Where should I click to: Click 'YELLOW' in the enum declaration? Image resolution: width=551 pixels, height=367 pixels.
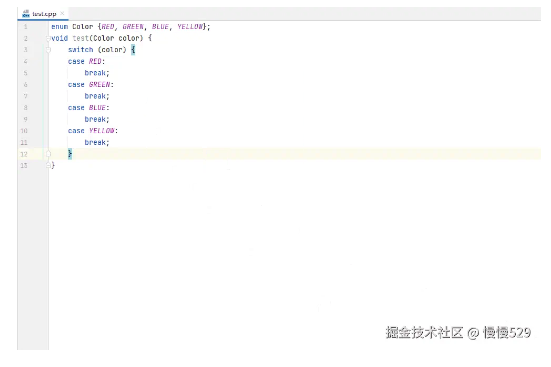pos(190,27)
